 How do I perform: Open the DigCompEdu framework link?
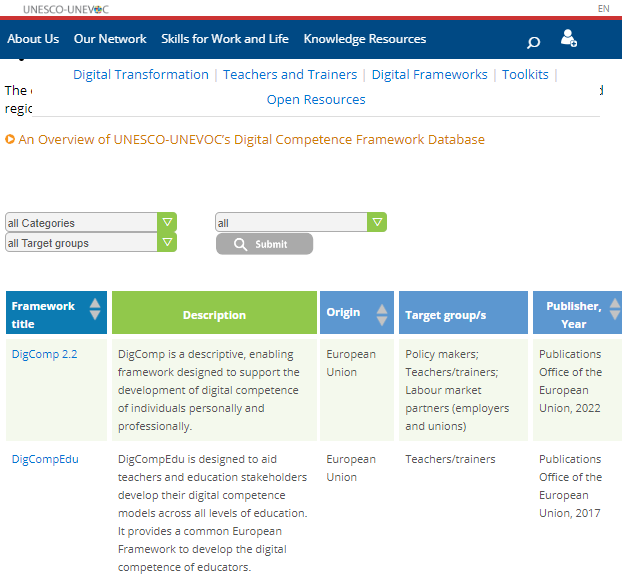pyautogui.click(x=45, y=459)
